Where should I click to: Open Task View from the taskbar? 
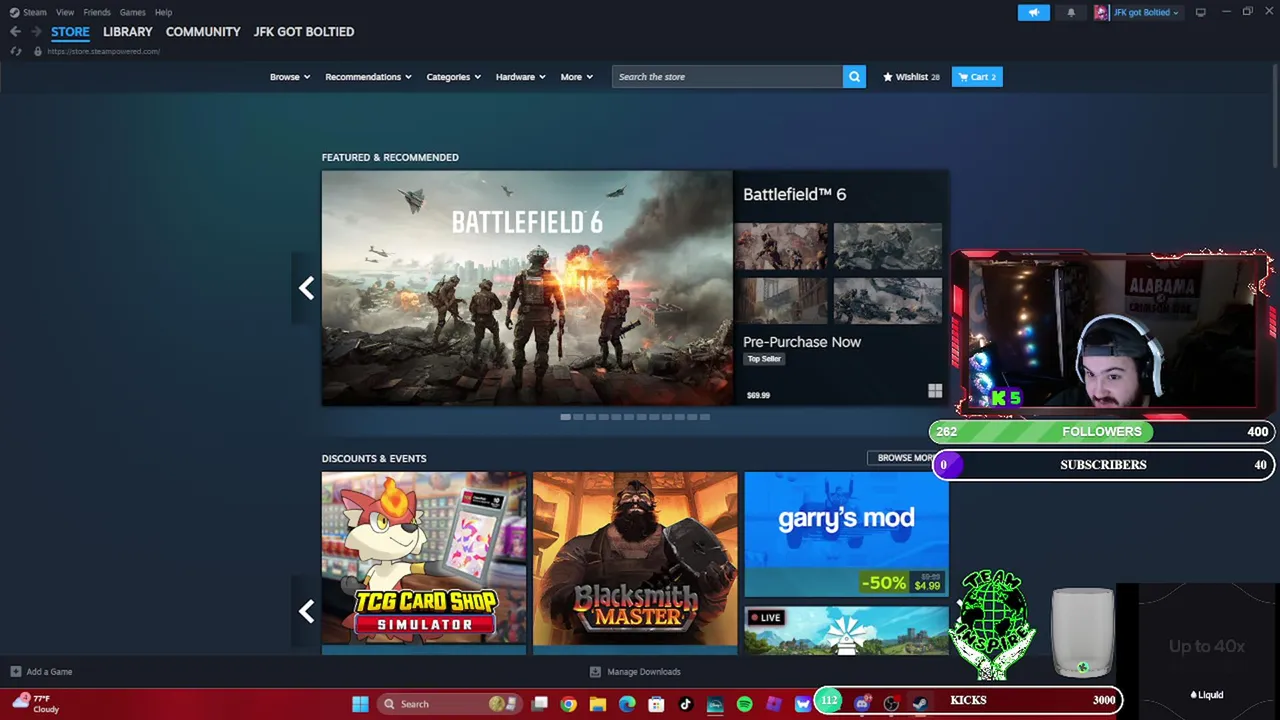pyautogui.click(x=539, y=704)
